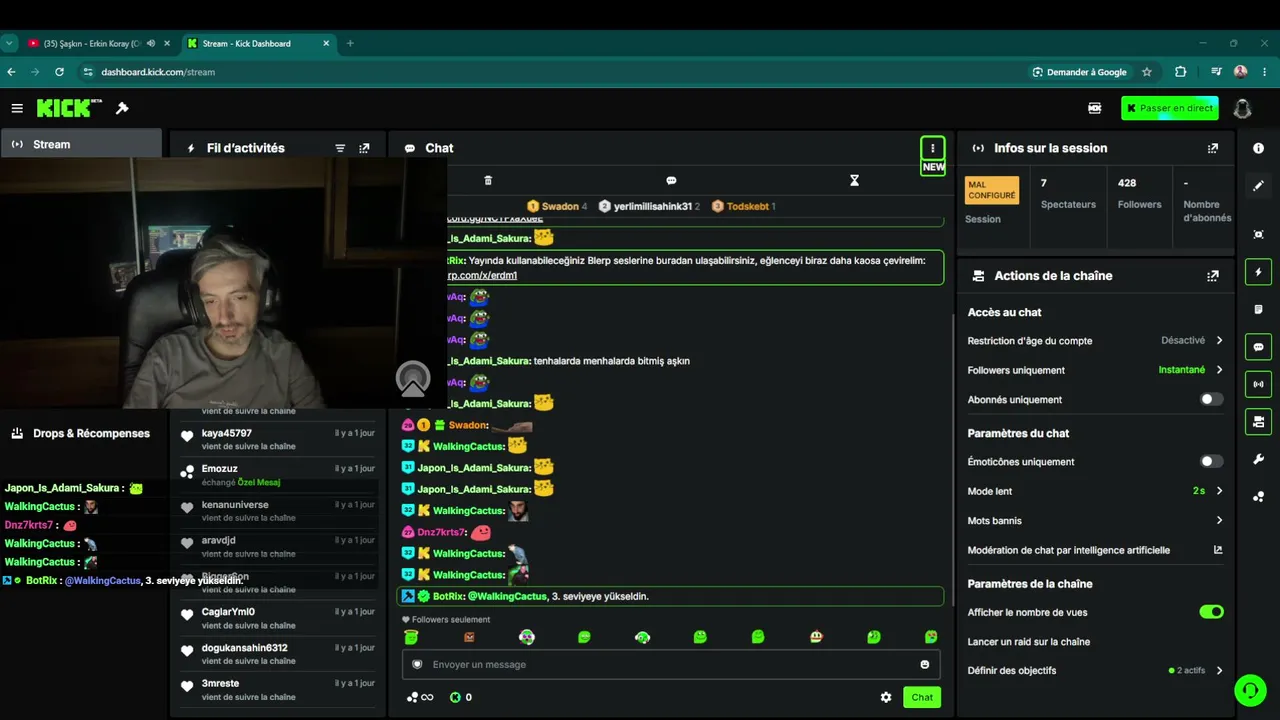Click the document notes icon in right sidebar
This screenshot has width=1280, height=720.
1258,309
